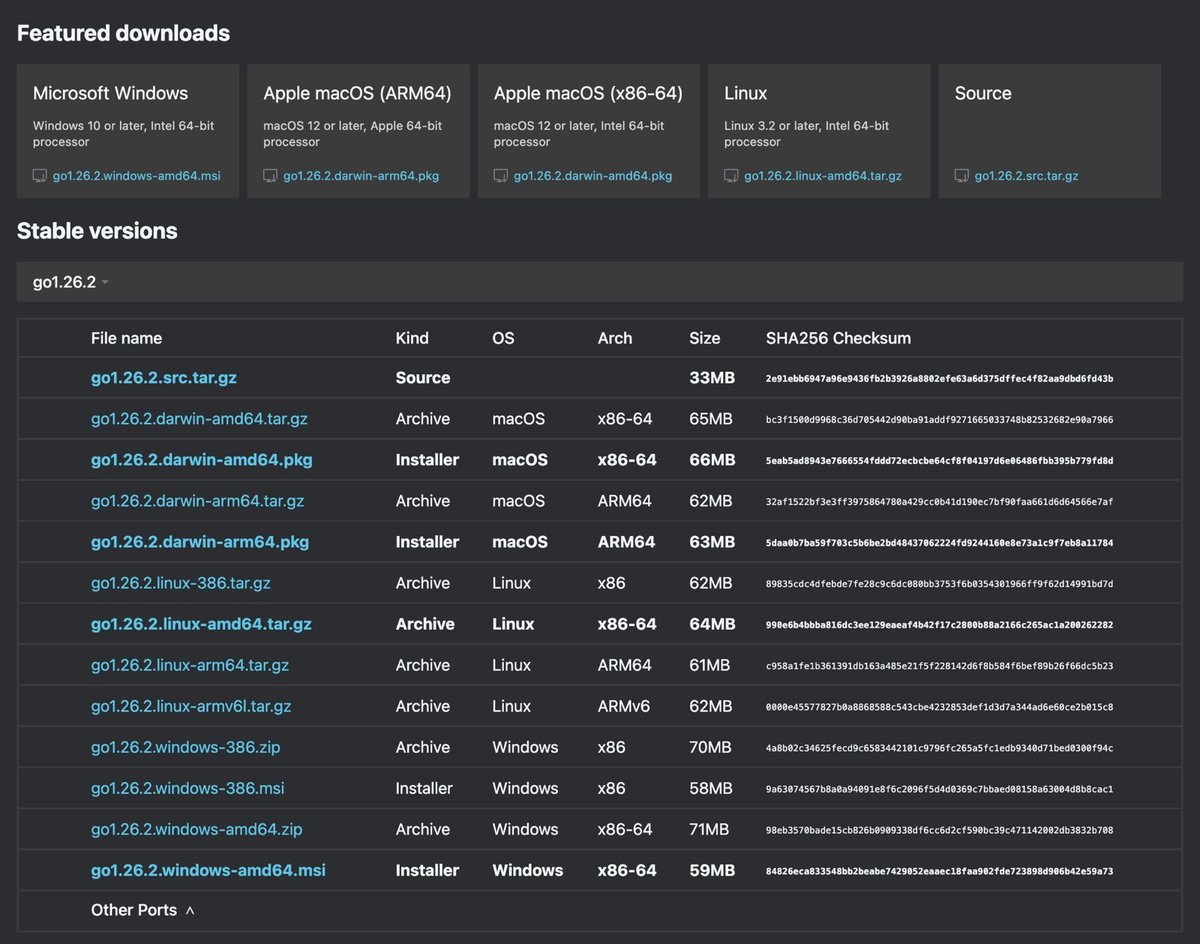Click Source kind cell in src.tar.gz row
The image size is (1200, 944).
[423, 378]
